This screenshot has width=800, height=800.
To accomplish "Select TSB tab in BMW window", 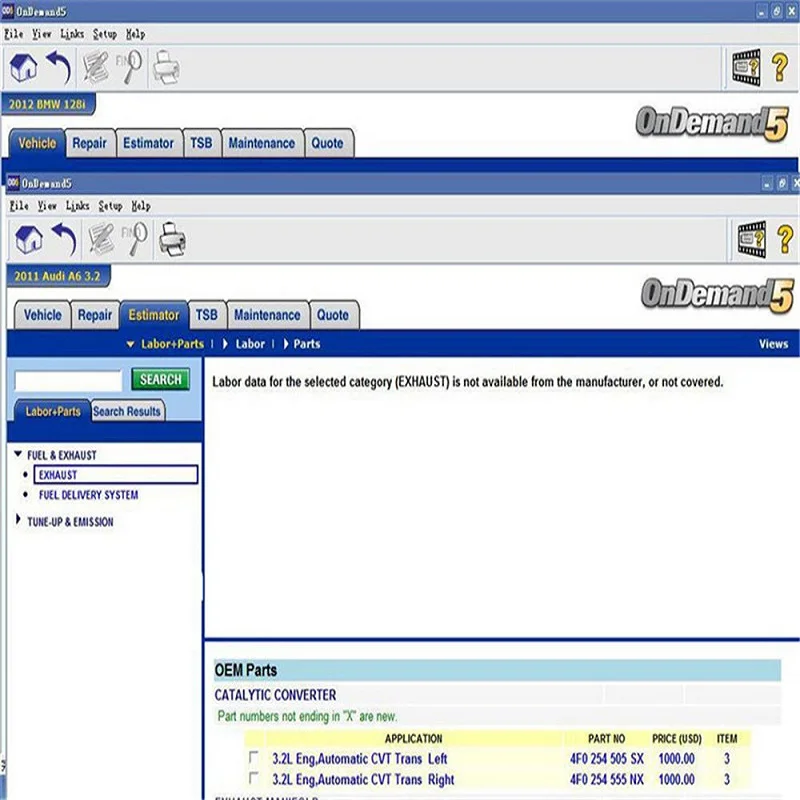I will (202, 143).
